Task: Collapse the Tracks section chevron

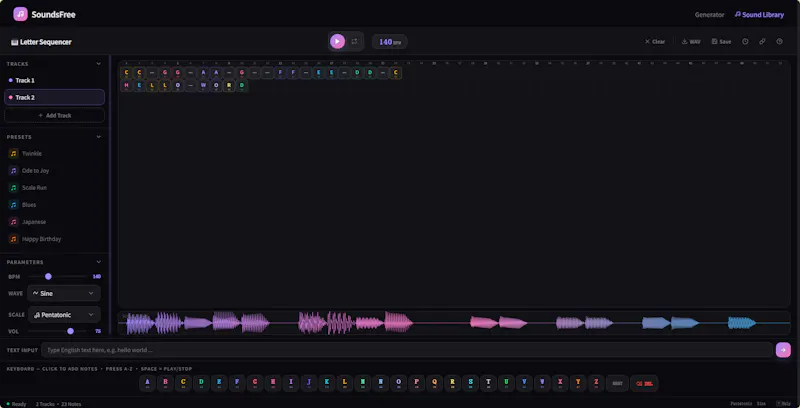Action: pyautogui.click(x=98, y=64)
